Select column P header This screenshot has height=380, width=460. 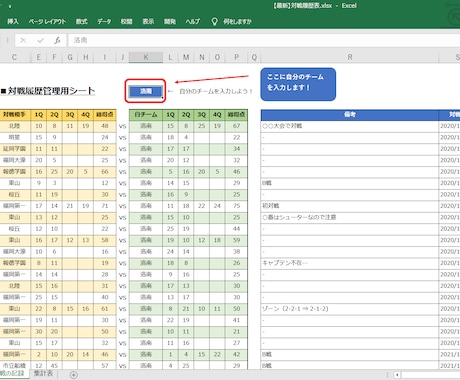[236, 57]
